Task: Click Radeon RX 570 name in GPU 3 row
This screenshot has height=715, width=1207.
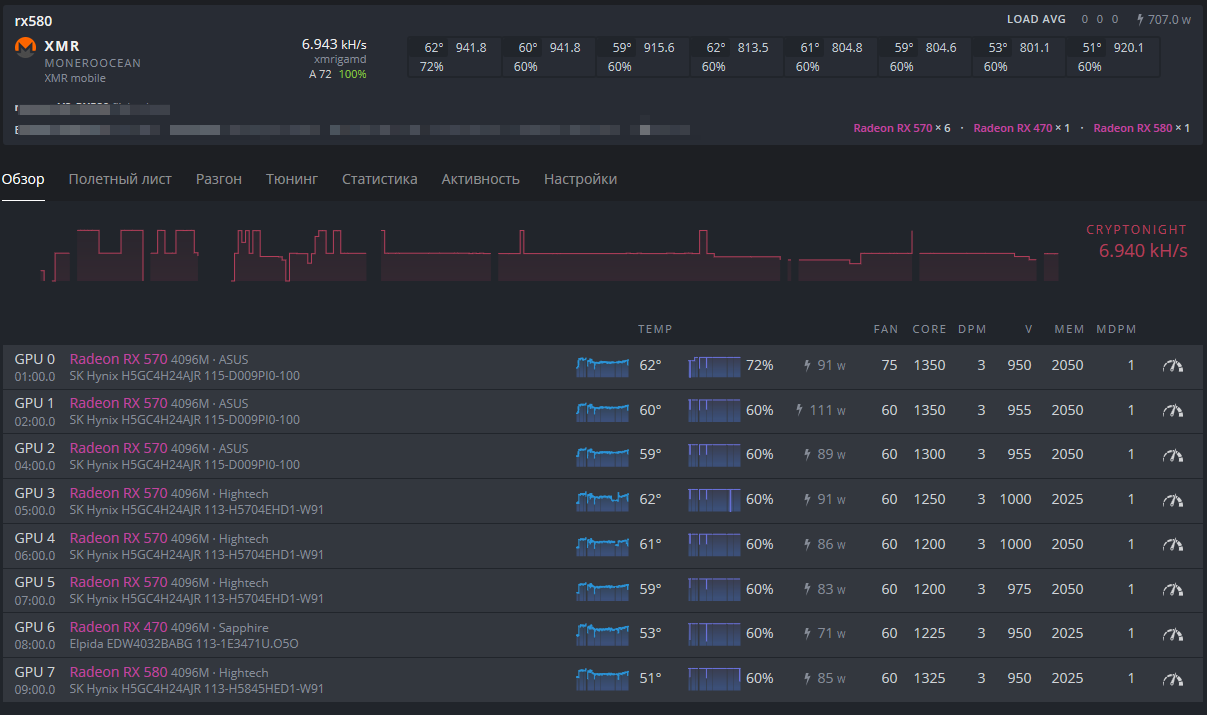Action: click(119, 493)
